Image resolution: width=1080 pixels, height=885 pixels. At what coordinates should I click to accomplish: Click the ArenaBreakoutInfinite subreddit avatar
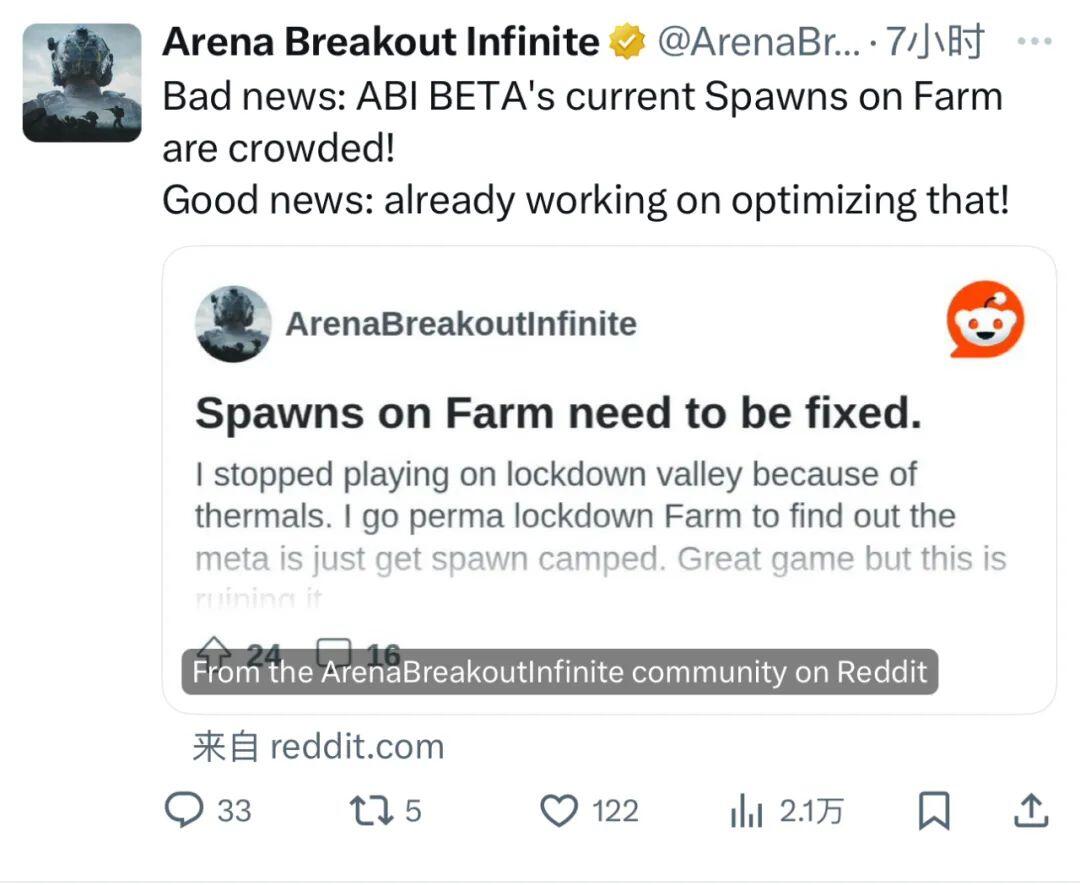(233, 324)
